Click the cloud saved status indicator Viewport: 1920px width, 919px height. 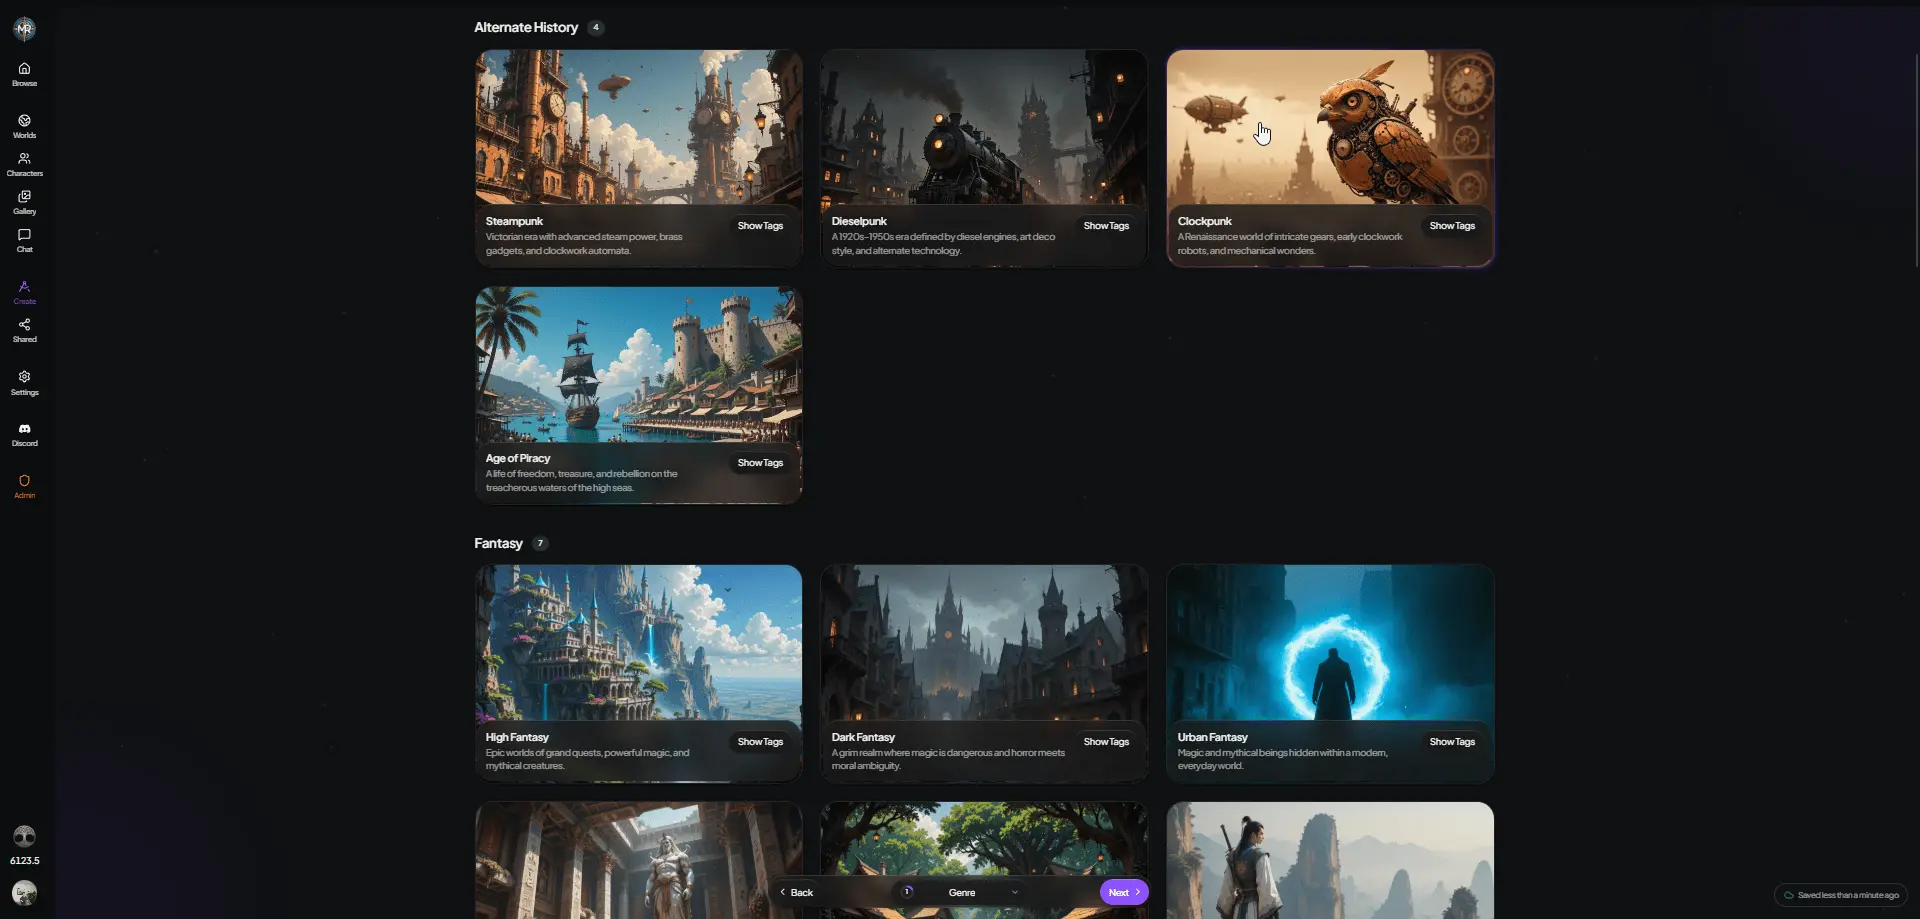[1841, 895]
